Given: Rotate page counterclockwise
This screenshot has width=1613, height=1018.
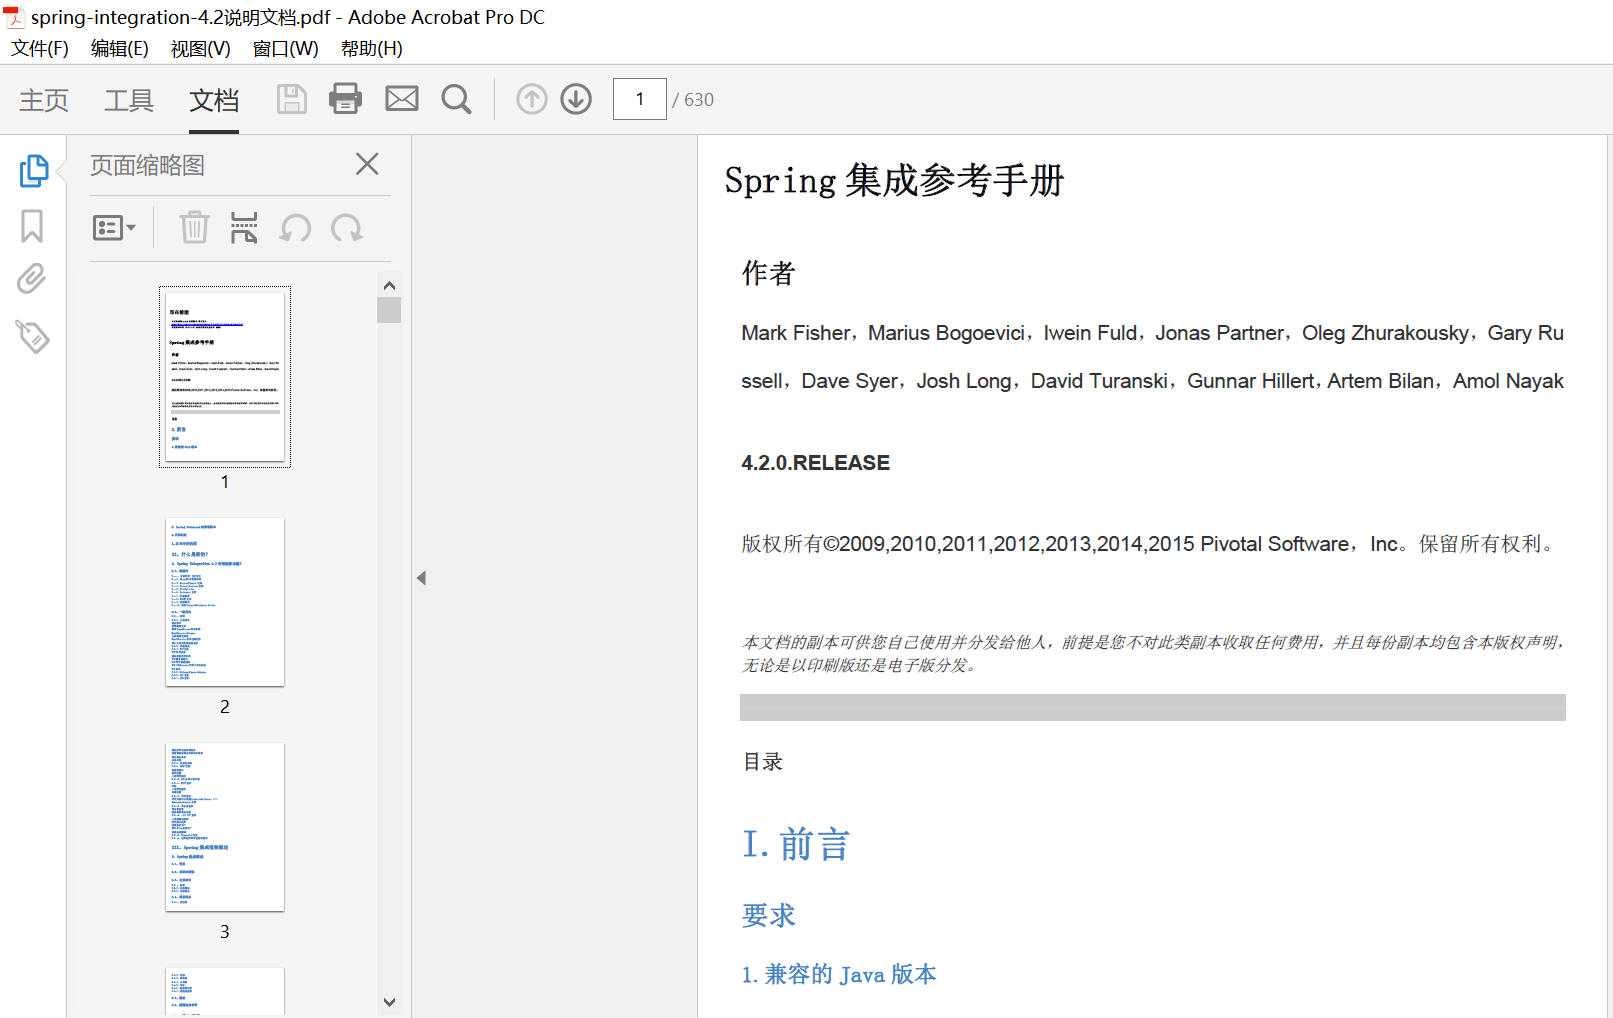Looking at the screenshot, I should pyautogui.click(x=295, y=229).
